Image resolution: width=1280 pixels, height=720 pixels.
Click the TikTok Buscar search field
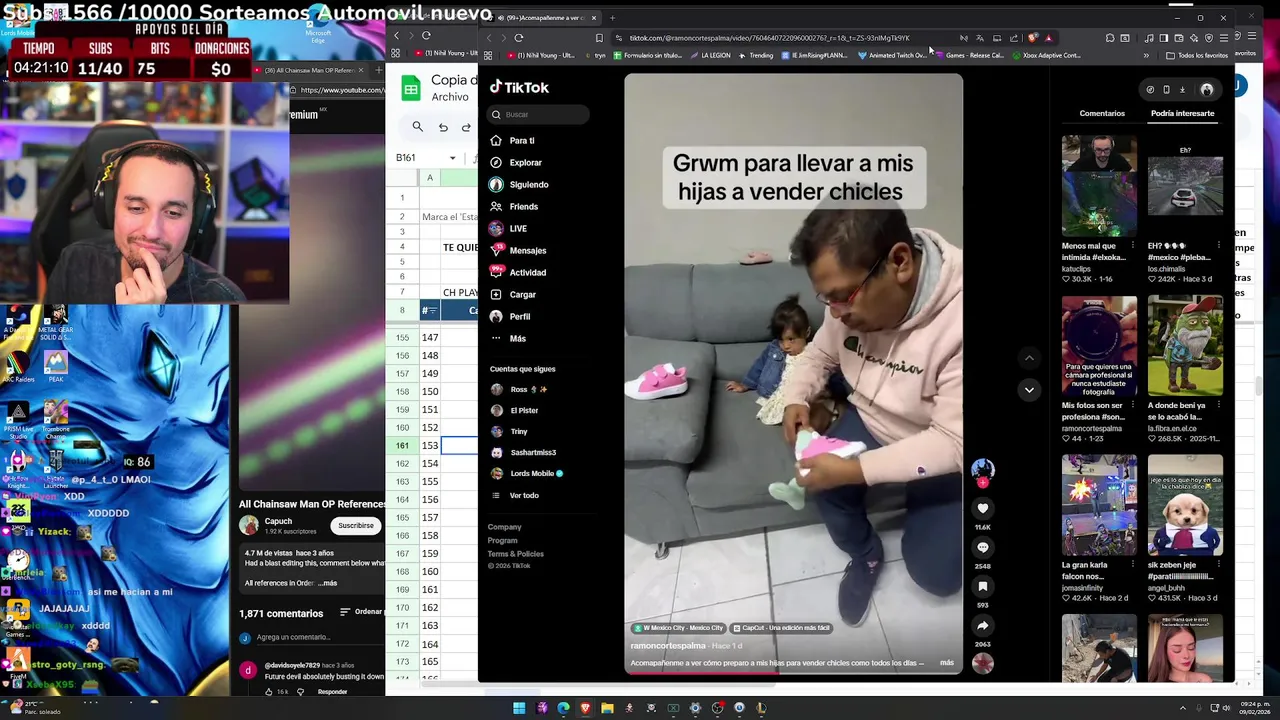click(538, 114)
